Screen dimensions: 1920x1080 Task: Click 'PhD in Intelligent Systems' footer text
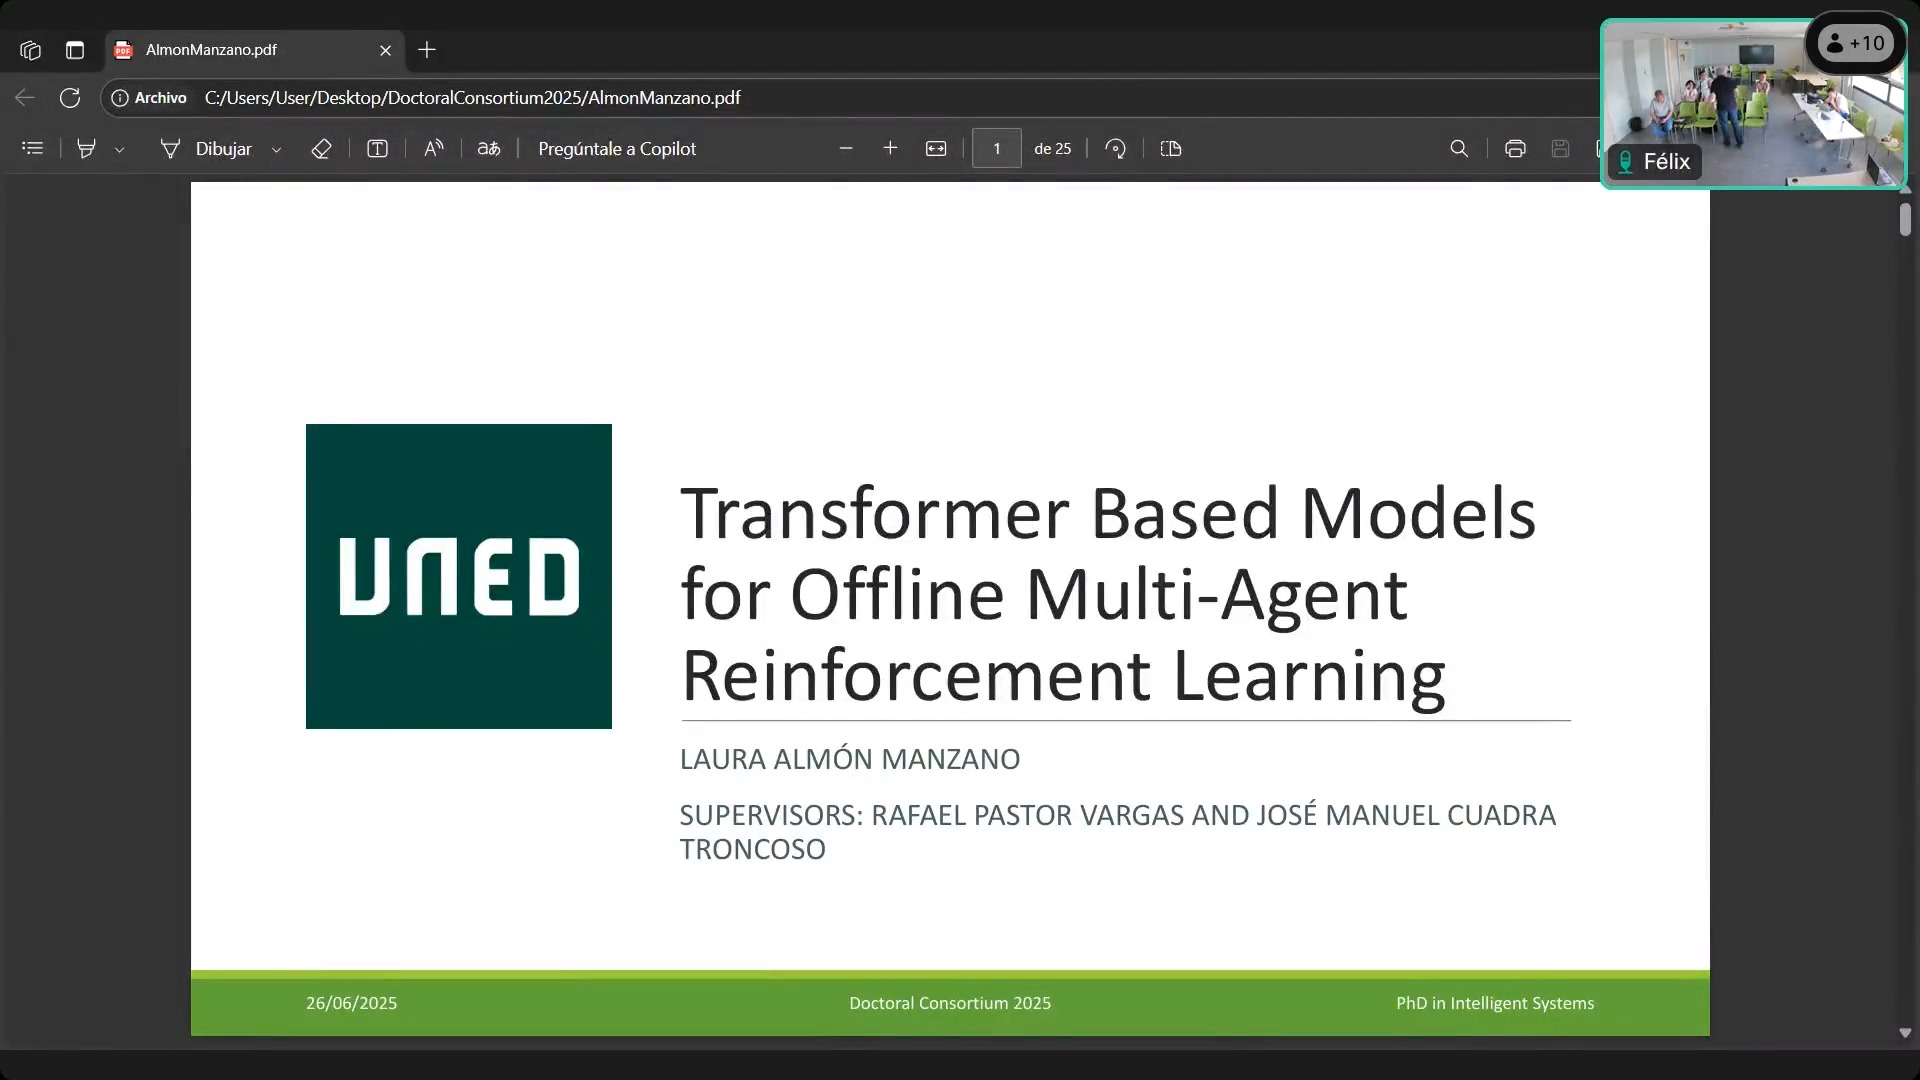click(x=1495, y=1003)
